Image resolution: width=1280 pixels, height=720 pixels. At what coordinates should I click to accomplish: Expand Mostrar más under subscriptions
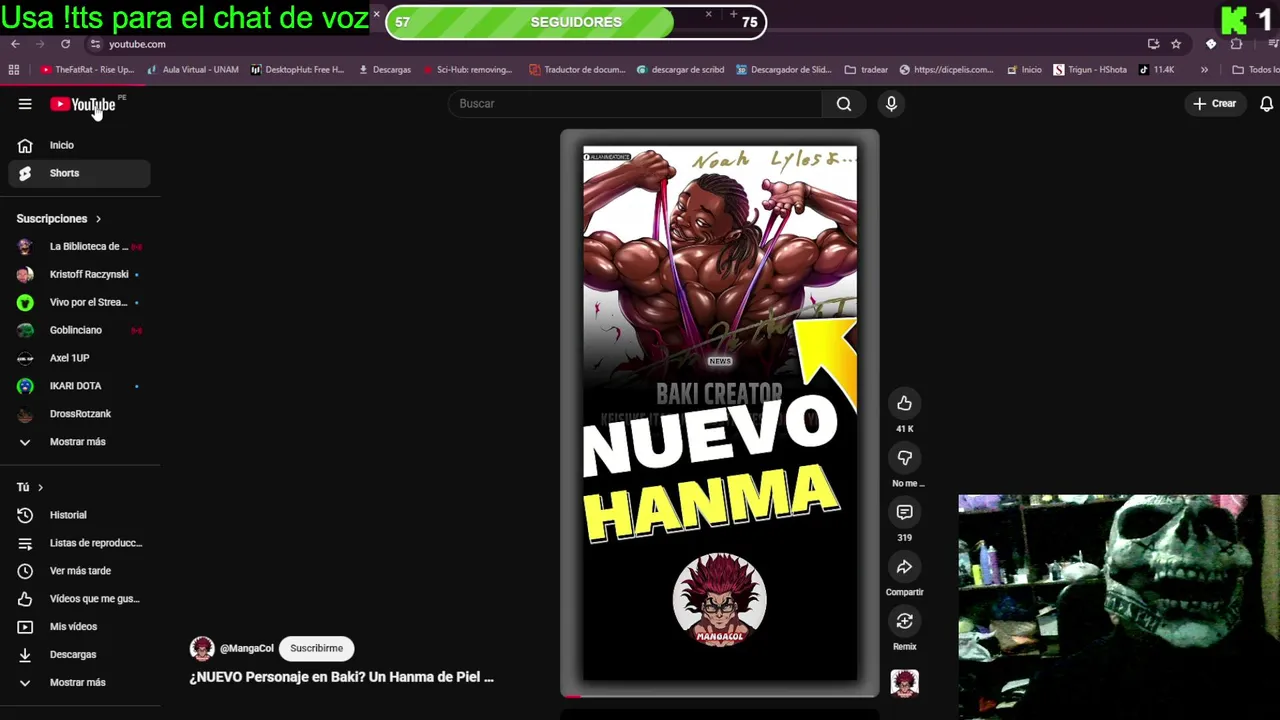point(80,442)
